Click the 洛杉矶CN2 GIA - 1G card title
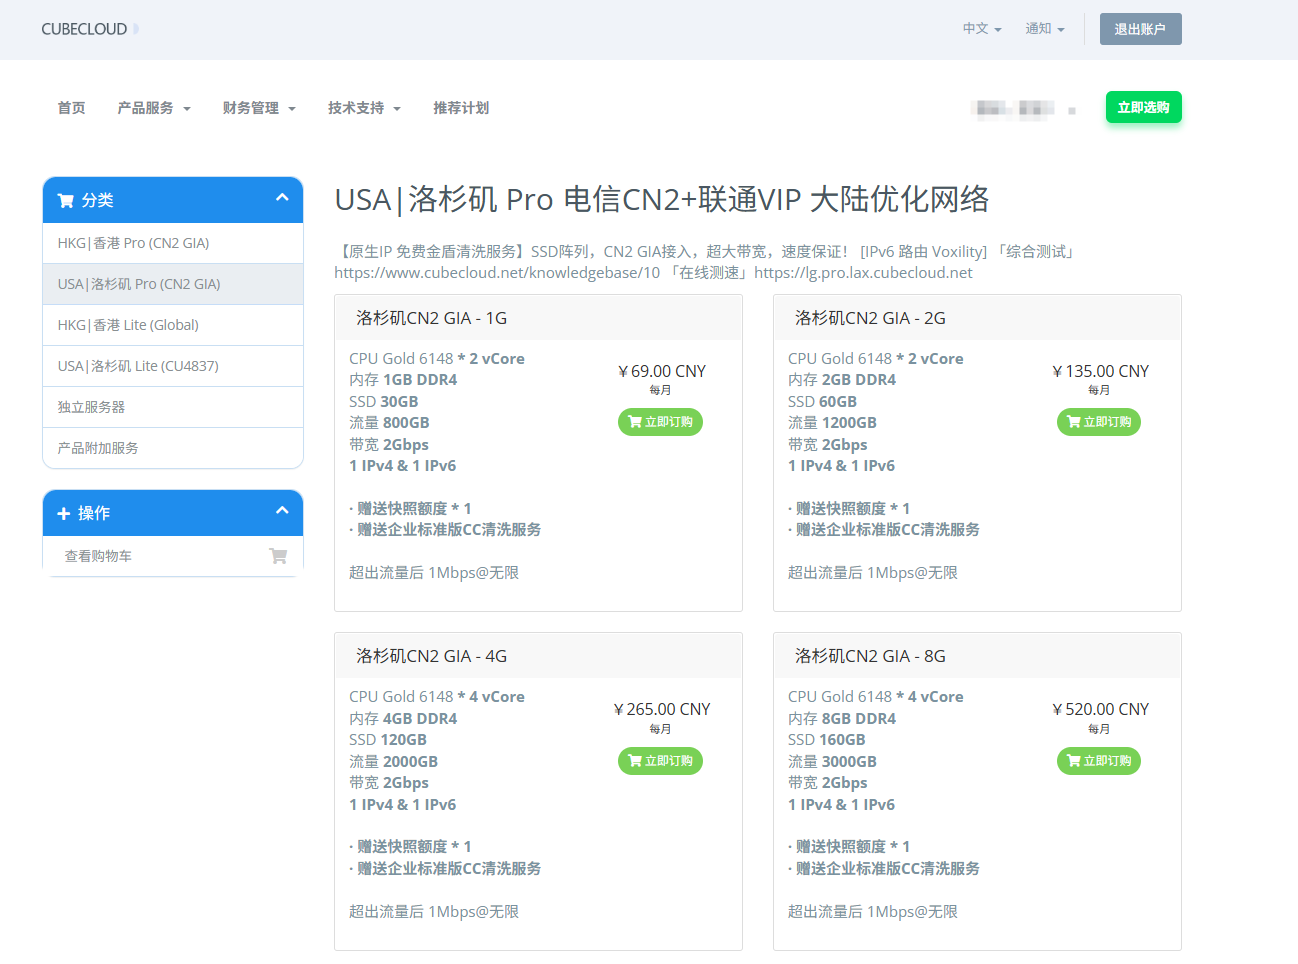Image resolution: width=1298 pixels, height=964 pixels. pos(432,318)
